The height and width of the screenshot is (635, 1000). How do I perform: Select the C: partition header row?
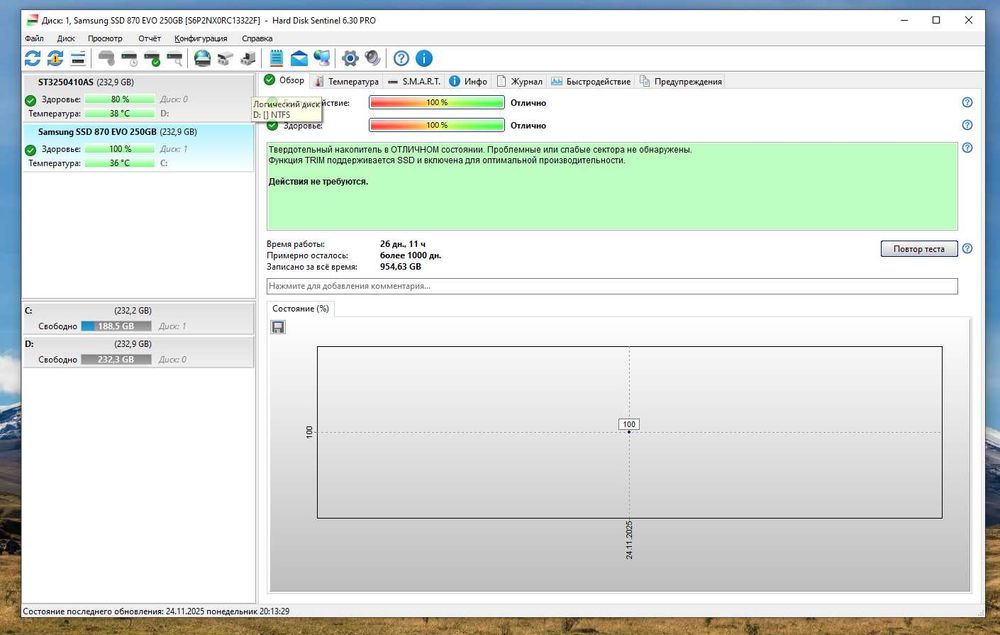pyautogui.click(x=138, y=310)
